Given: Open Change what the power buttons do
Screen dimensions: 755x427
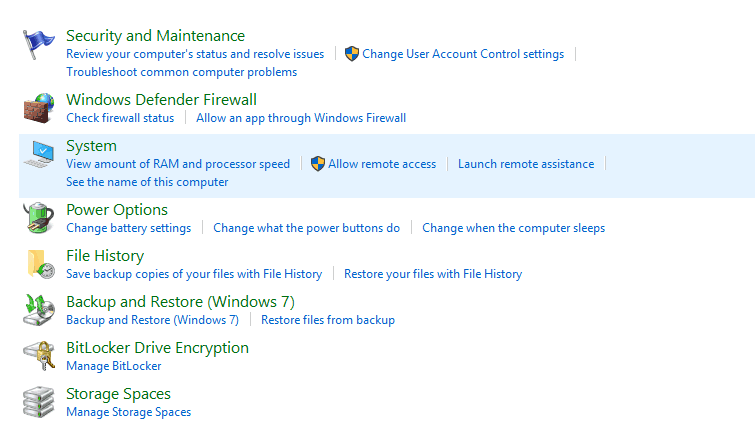Looking at the screenshot, I should 306,228.
